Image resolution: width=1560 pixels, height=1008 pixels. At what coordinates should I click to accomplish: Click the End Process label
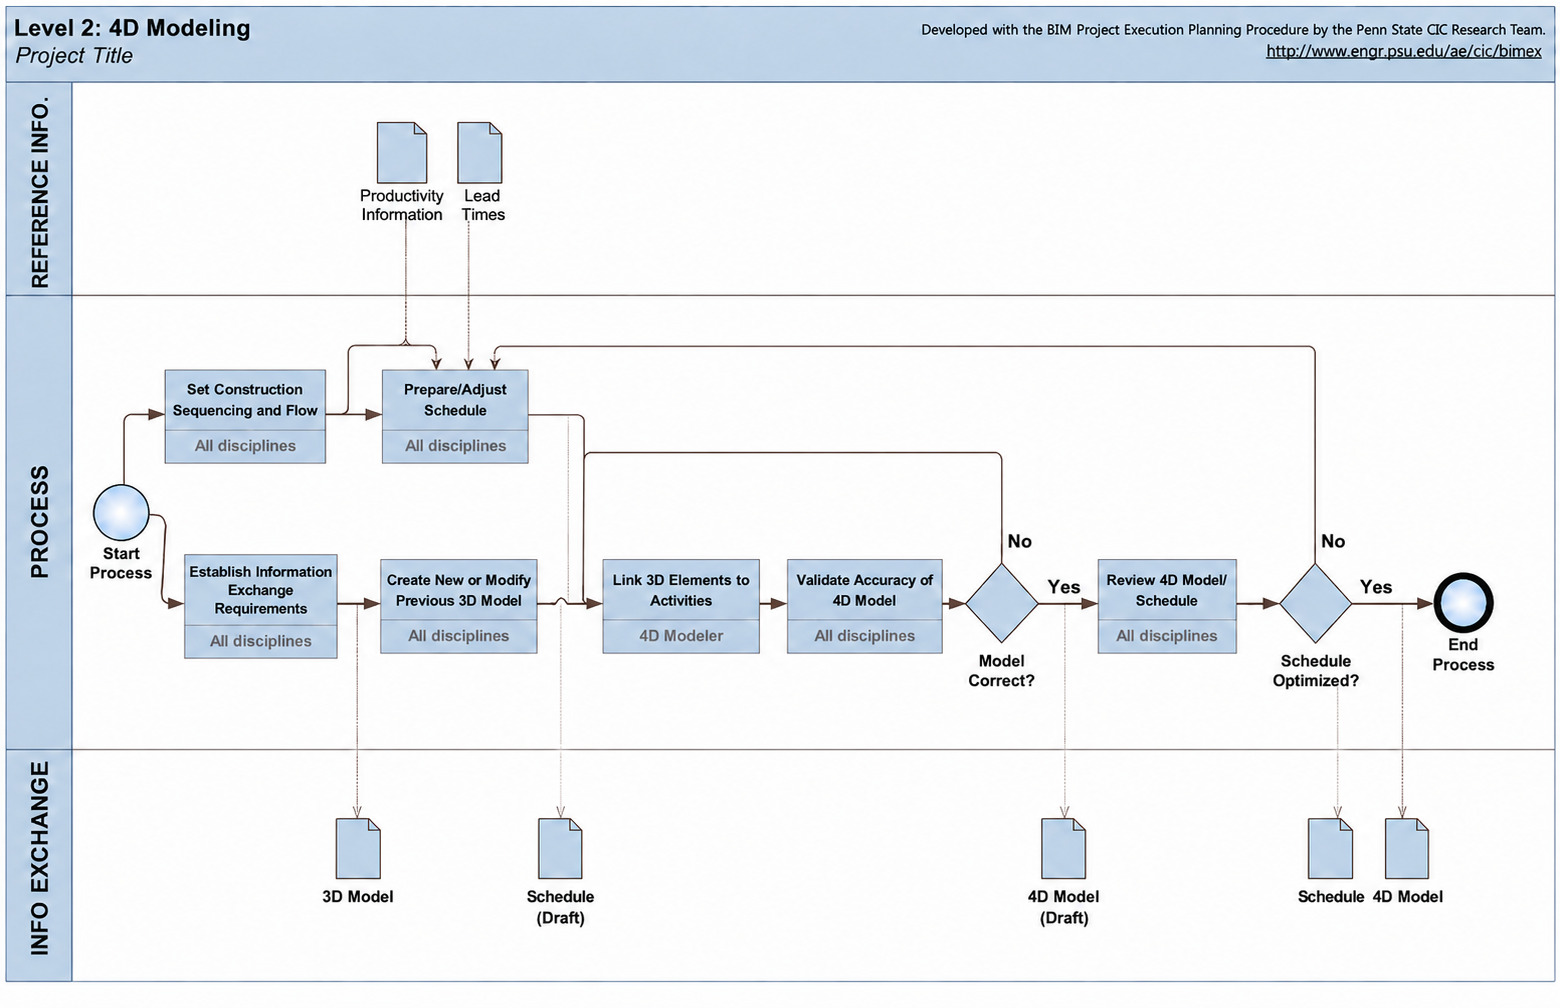click(1463, 655)
